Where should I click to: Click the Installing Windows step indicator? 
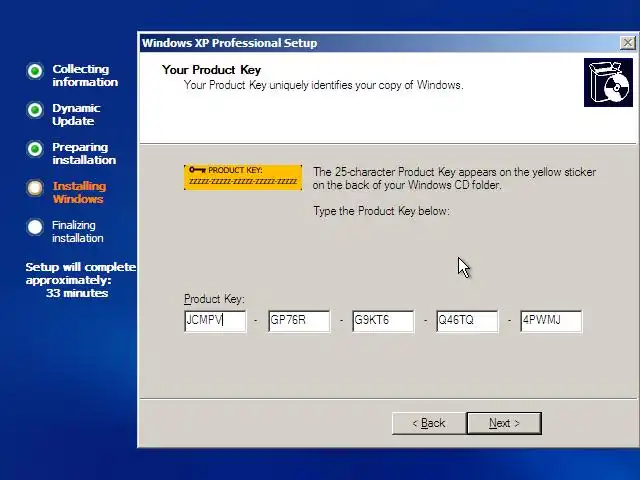35,188
